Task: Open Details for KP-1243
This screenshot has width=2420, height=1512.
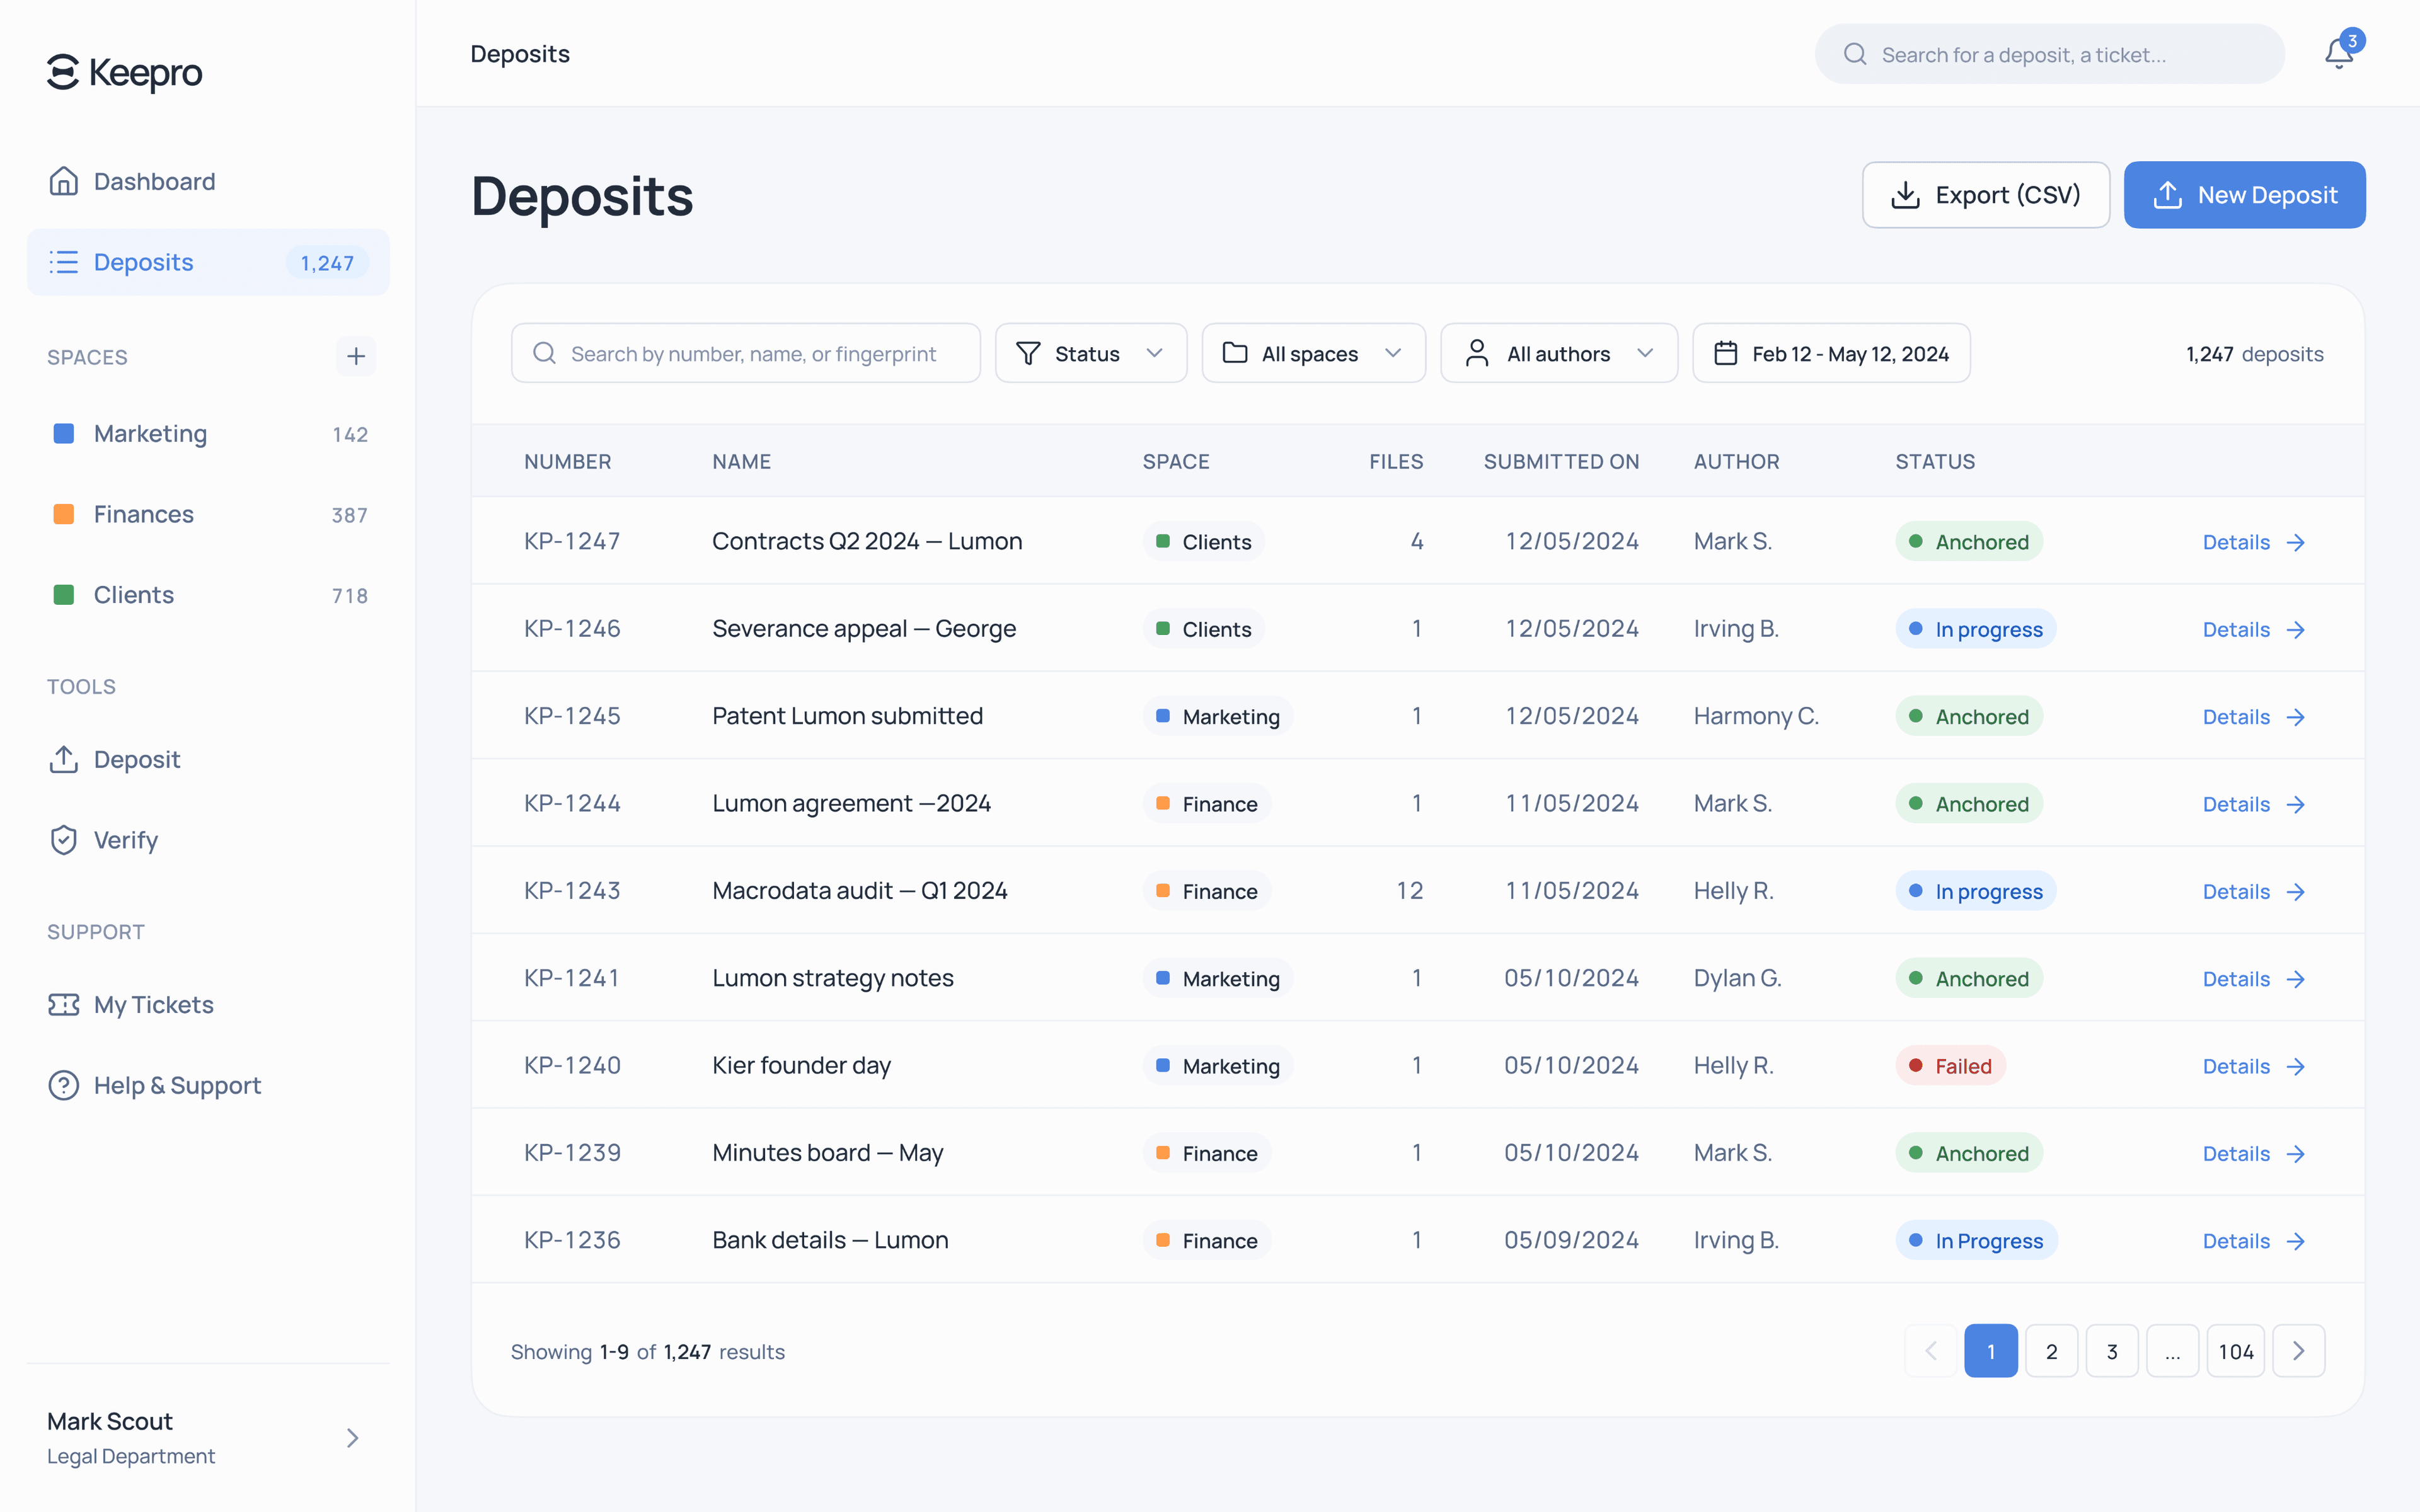Action: (x=2254, y=891)
